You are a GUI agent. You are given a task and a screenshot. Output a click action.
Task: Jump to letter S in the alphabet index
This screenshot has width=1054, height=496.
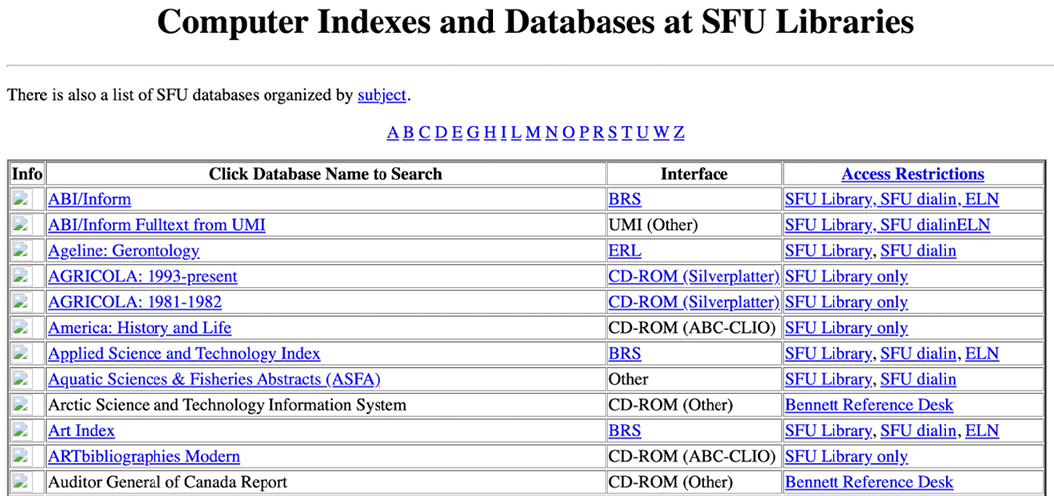(x=612, y=132)
